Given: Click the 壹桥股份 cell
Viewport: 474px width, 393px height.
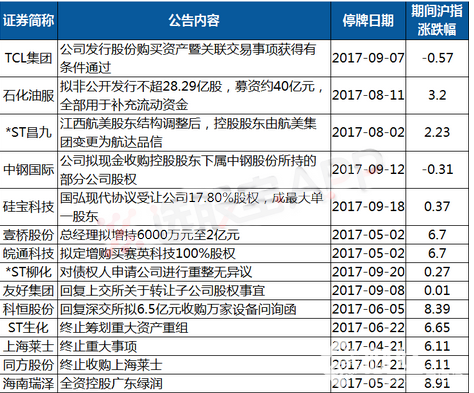Looking at the screenshot, I should (x=28, y=235).
